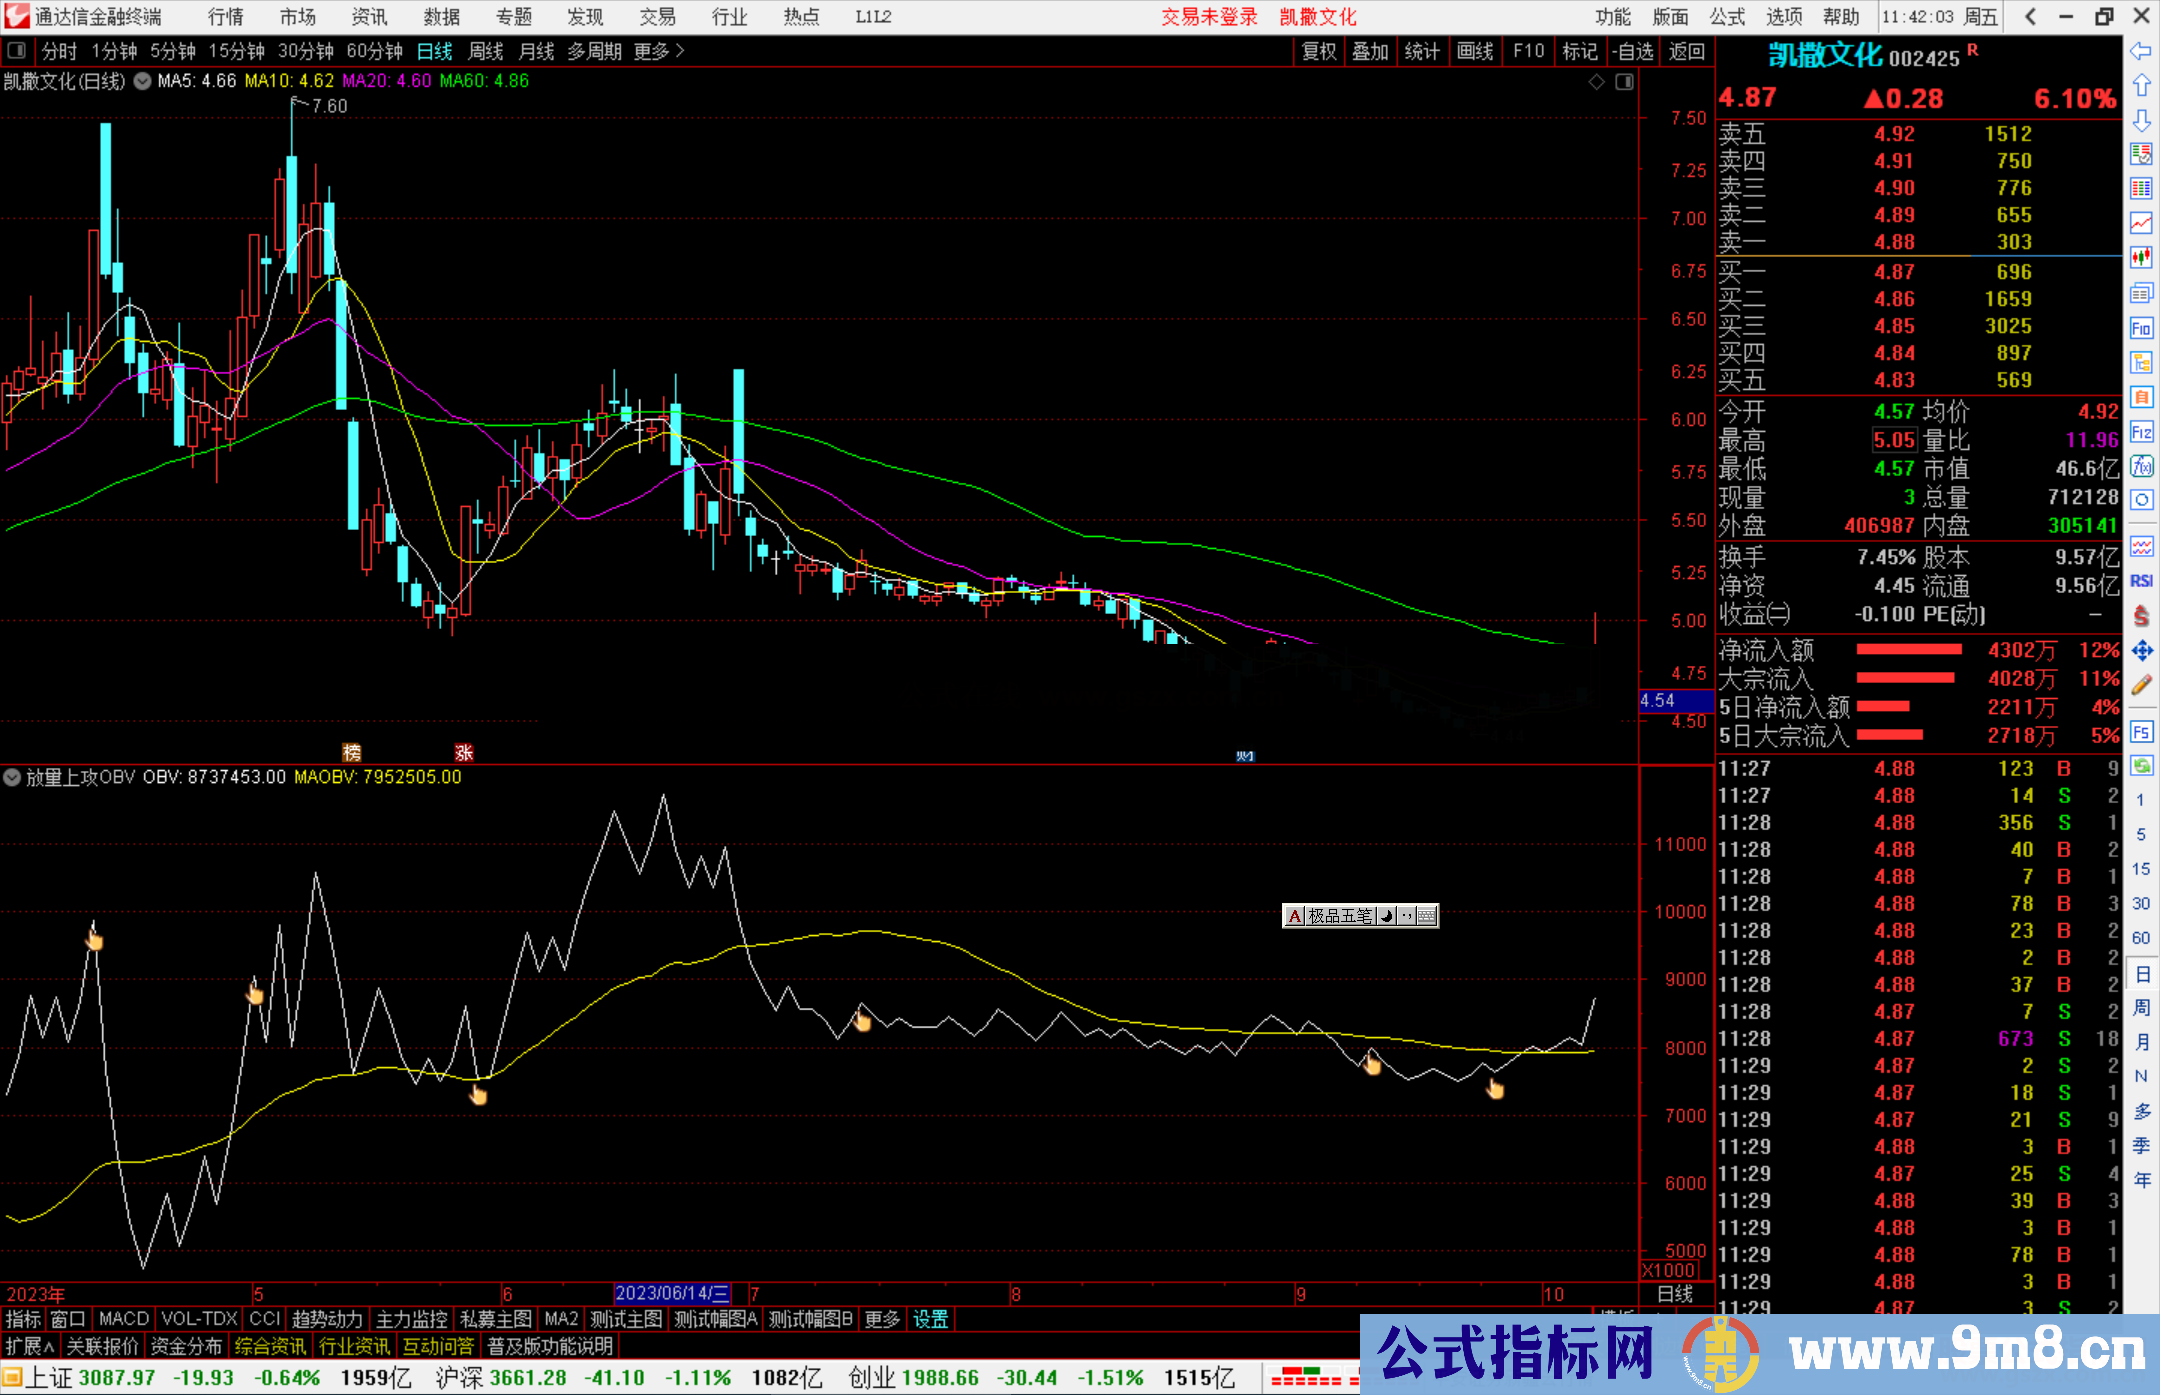Screen dimensions: 2160x1395
Task: Toggle chart panel layout square icon
Action: [x=1624, y=82]
